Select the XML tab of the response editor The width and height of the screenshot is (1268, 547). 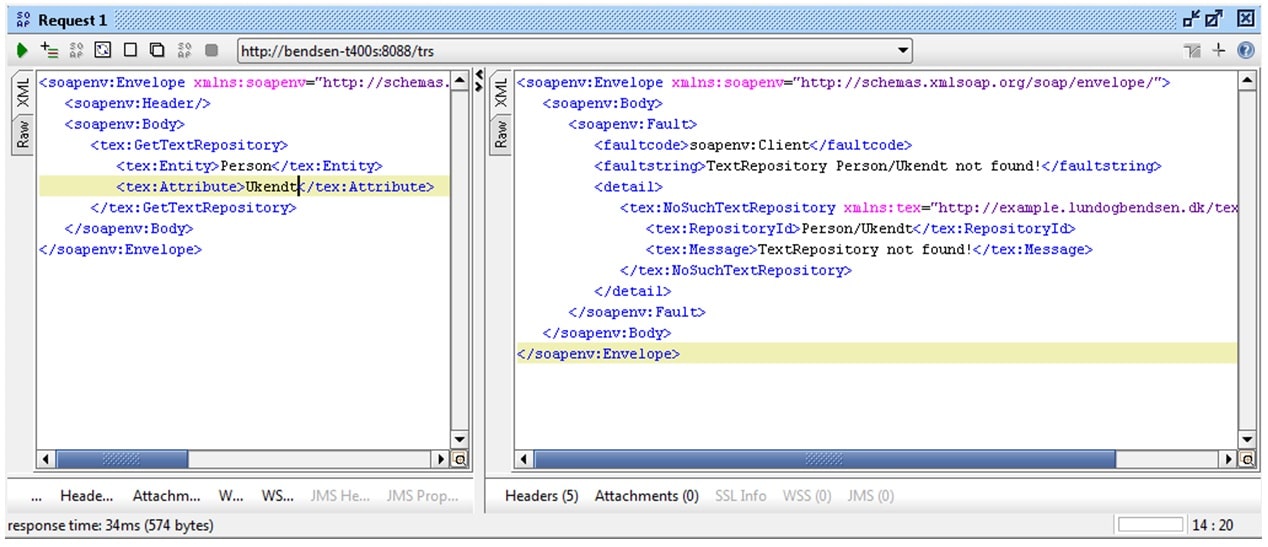pos(501,93)
